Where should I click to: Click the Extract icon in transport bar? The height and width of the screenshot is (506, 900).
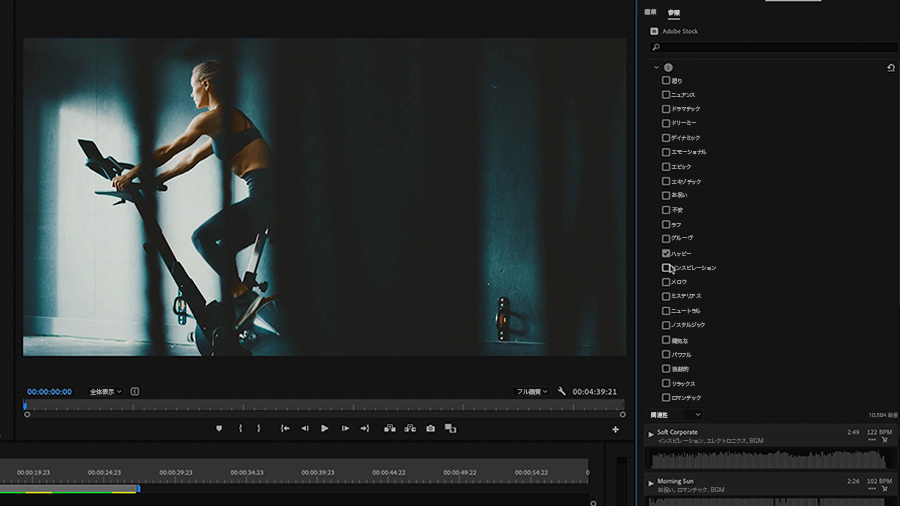(x=410, y=429)
